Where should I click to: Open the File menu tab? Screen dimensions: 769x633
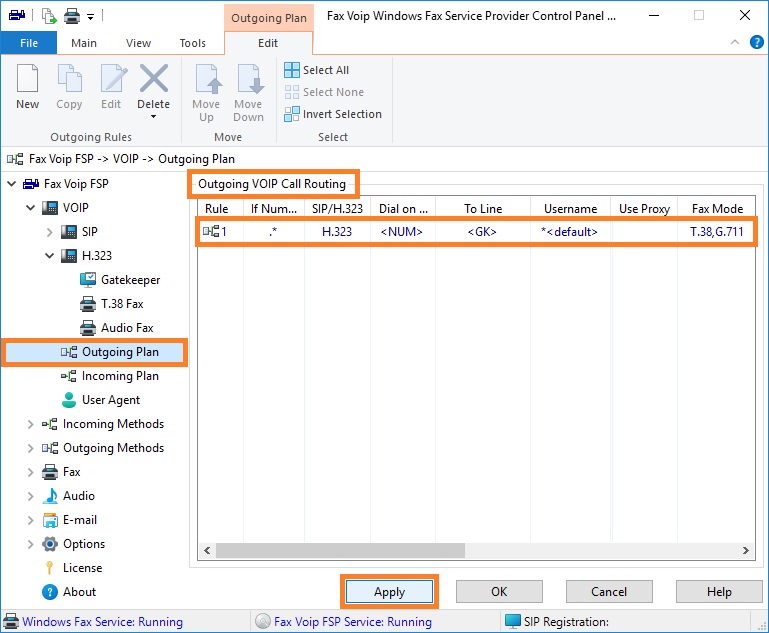pos(29,43)
